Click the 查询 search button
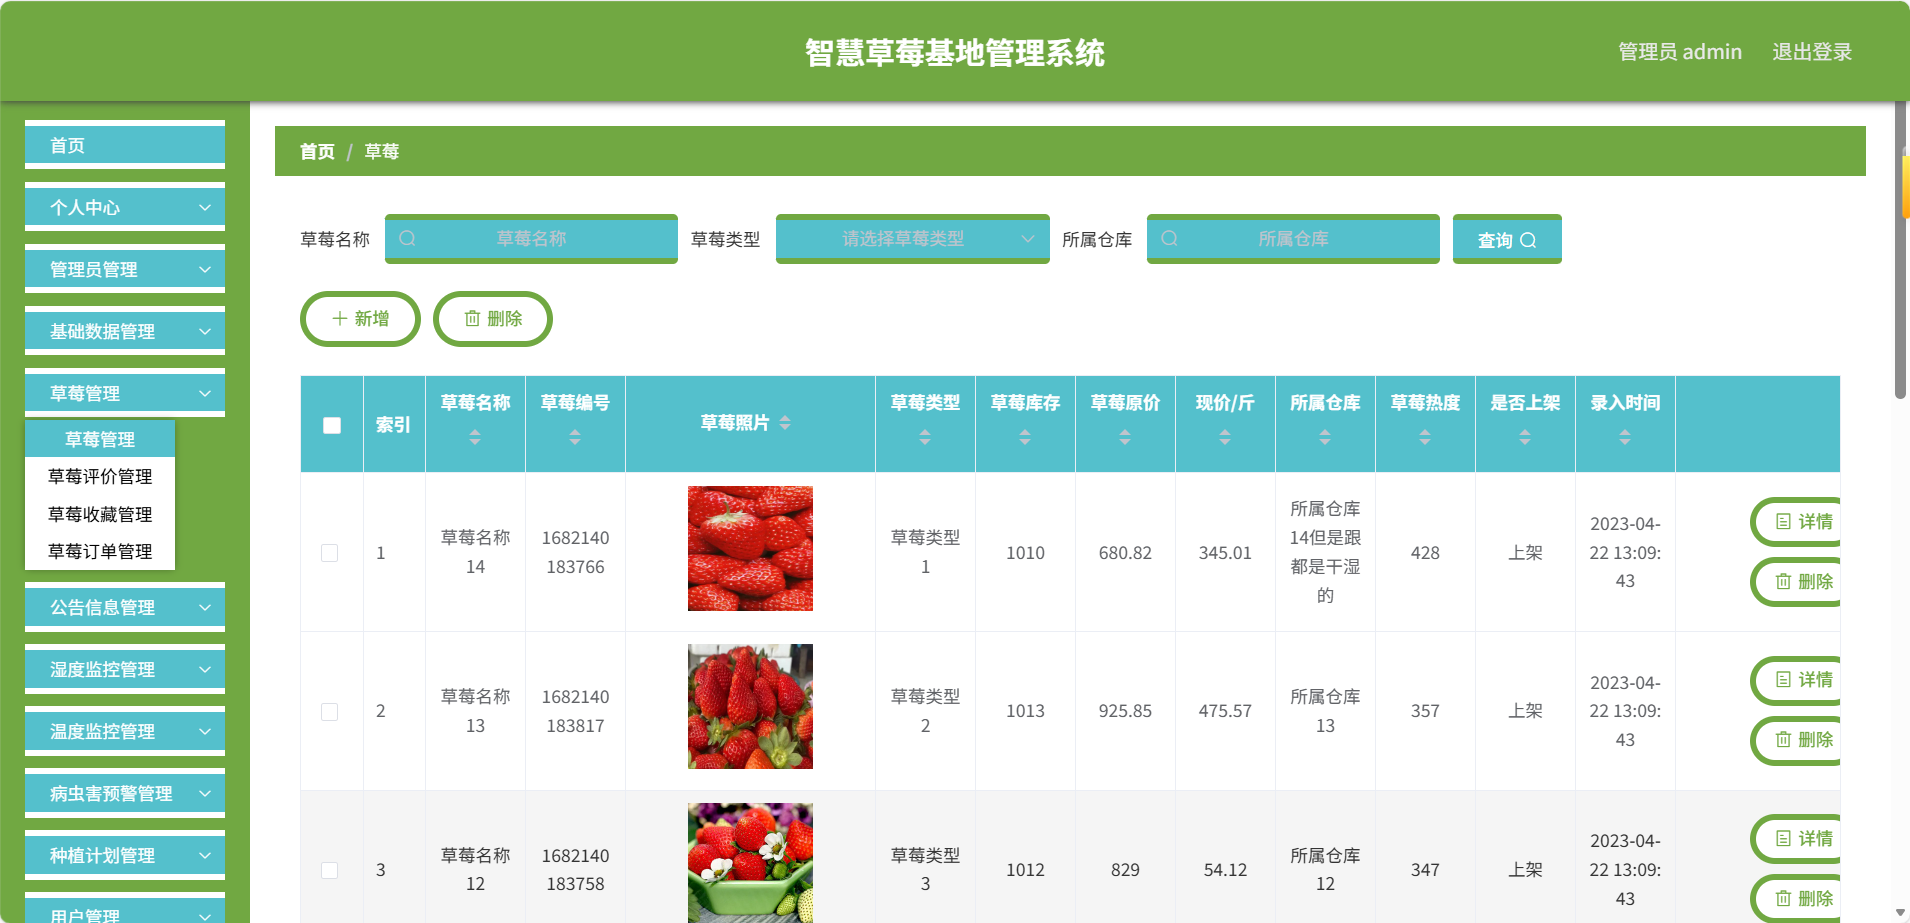 click(x=1507, y=239)
